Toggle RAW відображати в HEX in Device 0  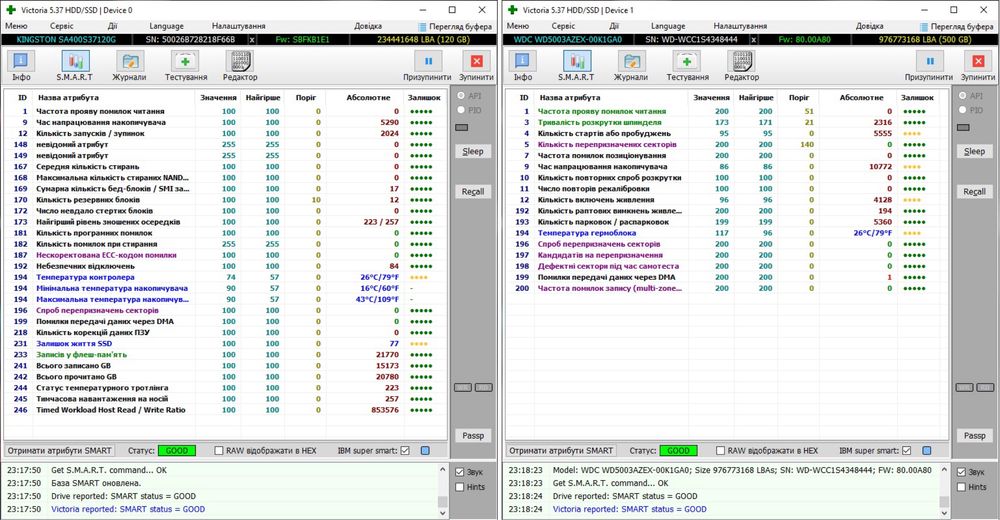tap(219, 450)
